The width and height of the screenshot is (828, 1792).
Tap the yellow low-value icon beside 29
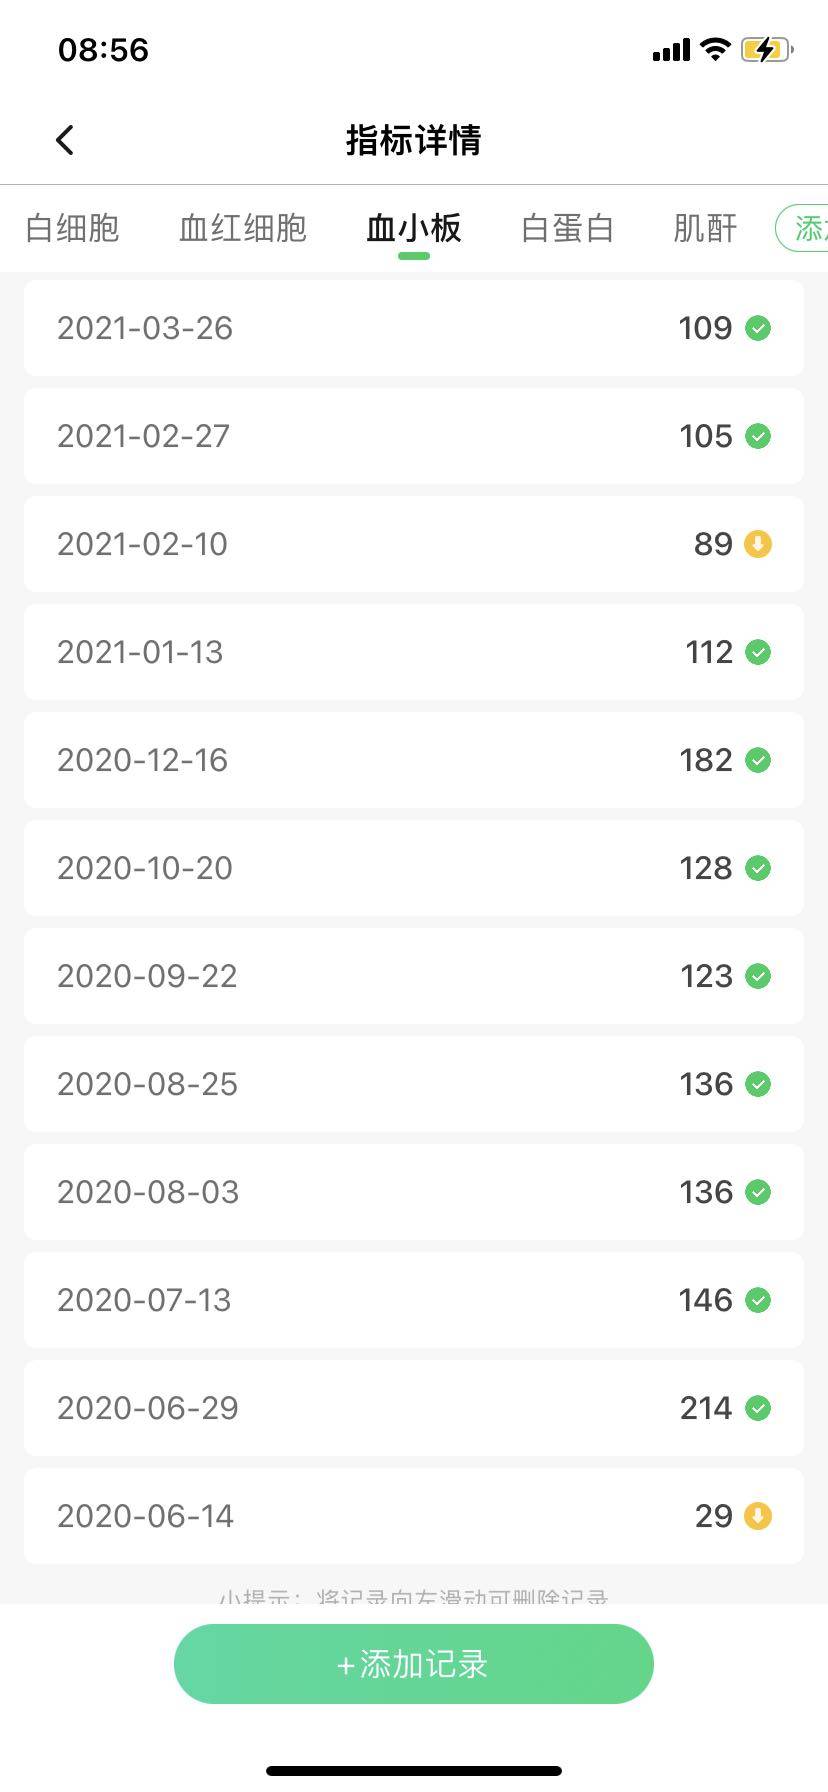pos(758,1516)
